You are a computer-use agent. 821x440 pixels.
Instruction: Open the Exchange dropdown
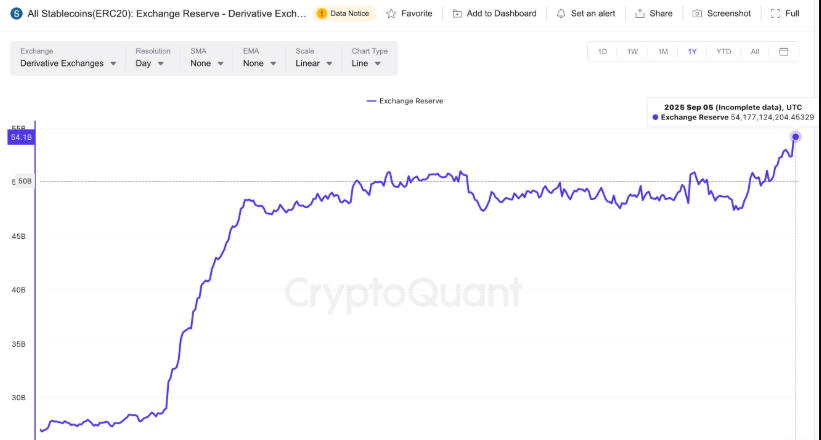(x=68, y=63)
